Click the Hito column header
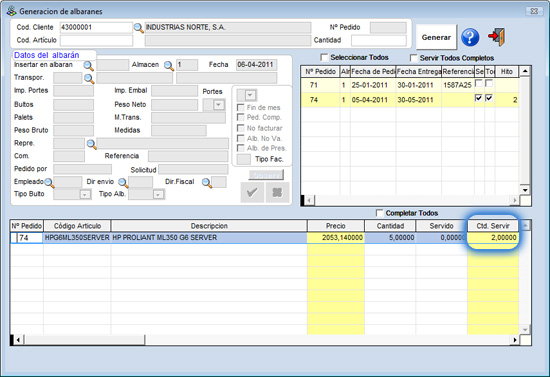Viewport: 550px width, 377px height. pos(507,72)
